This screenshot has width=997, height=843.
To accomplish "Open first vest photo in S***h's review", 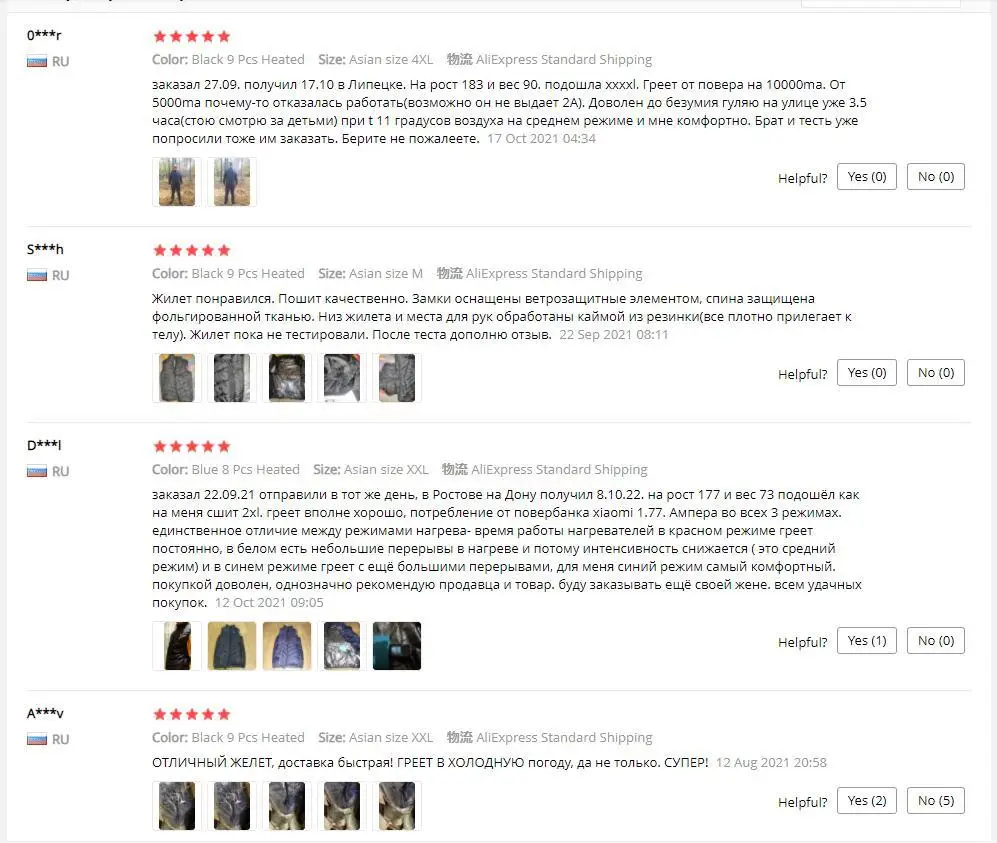I will point(177,378).
